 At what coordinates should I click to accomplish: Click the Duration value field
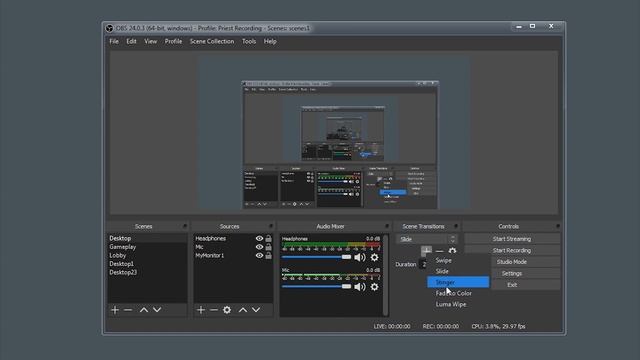point(423,264)
